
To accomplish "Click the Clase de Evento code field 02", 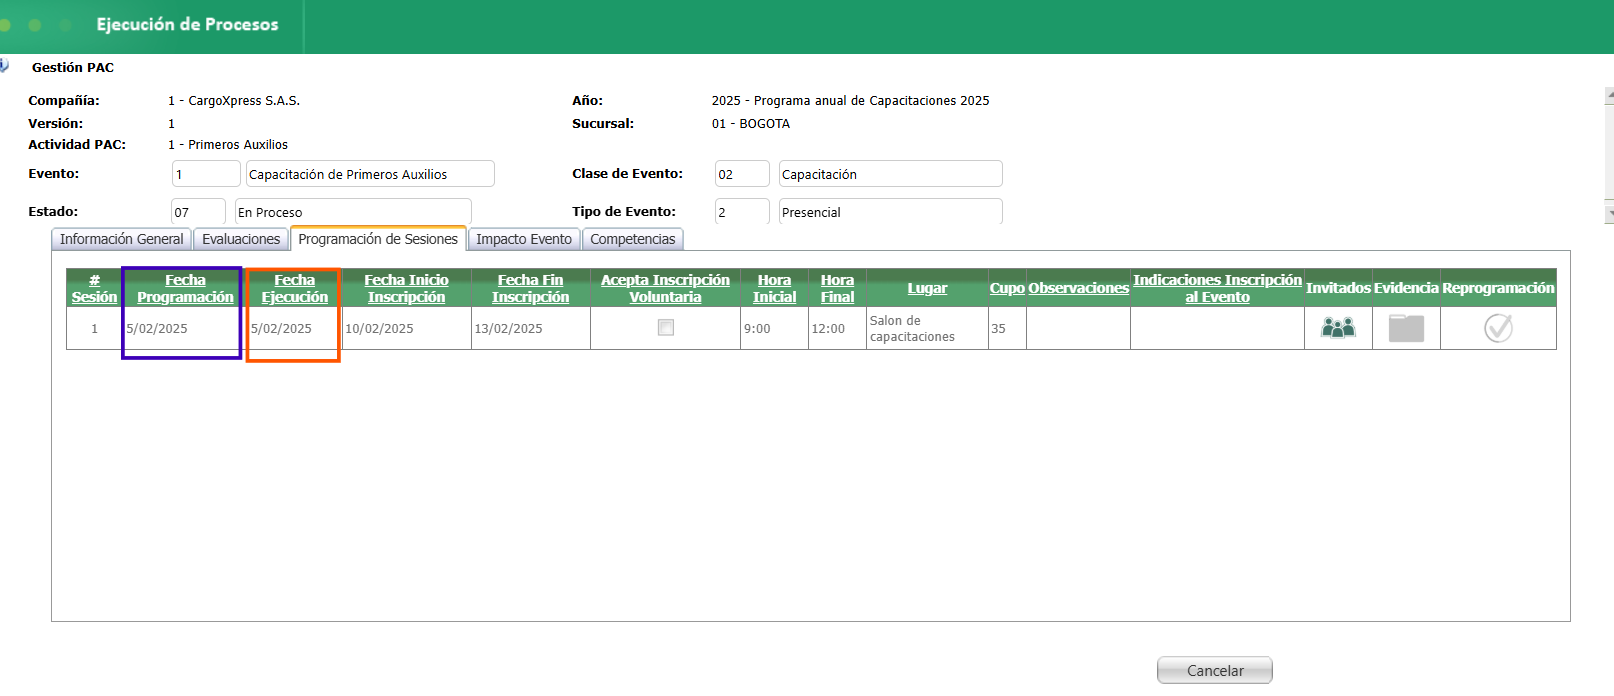I will (x=742, y=174).
